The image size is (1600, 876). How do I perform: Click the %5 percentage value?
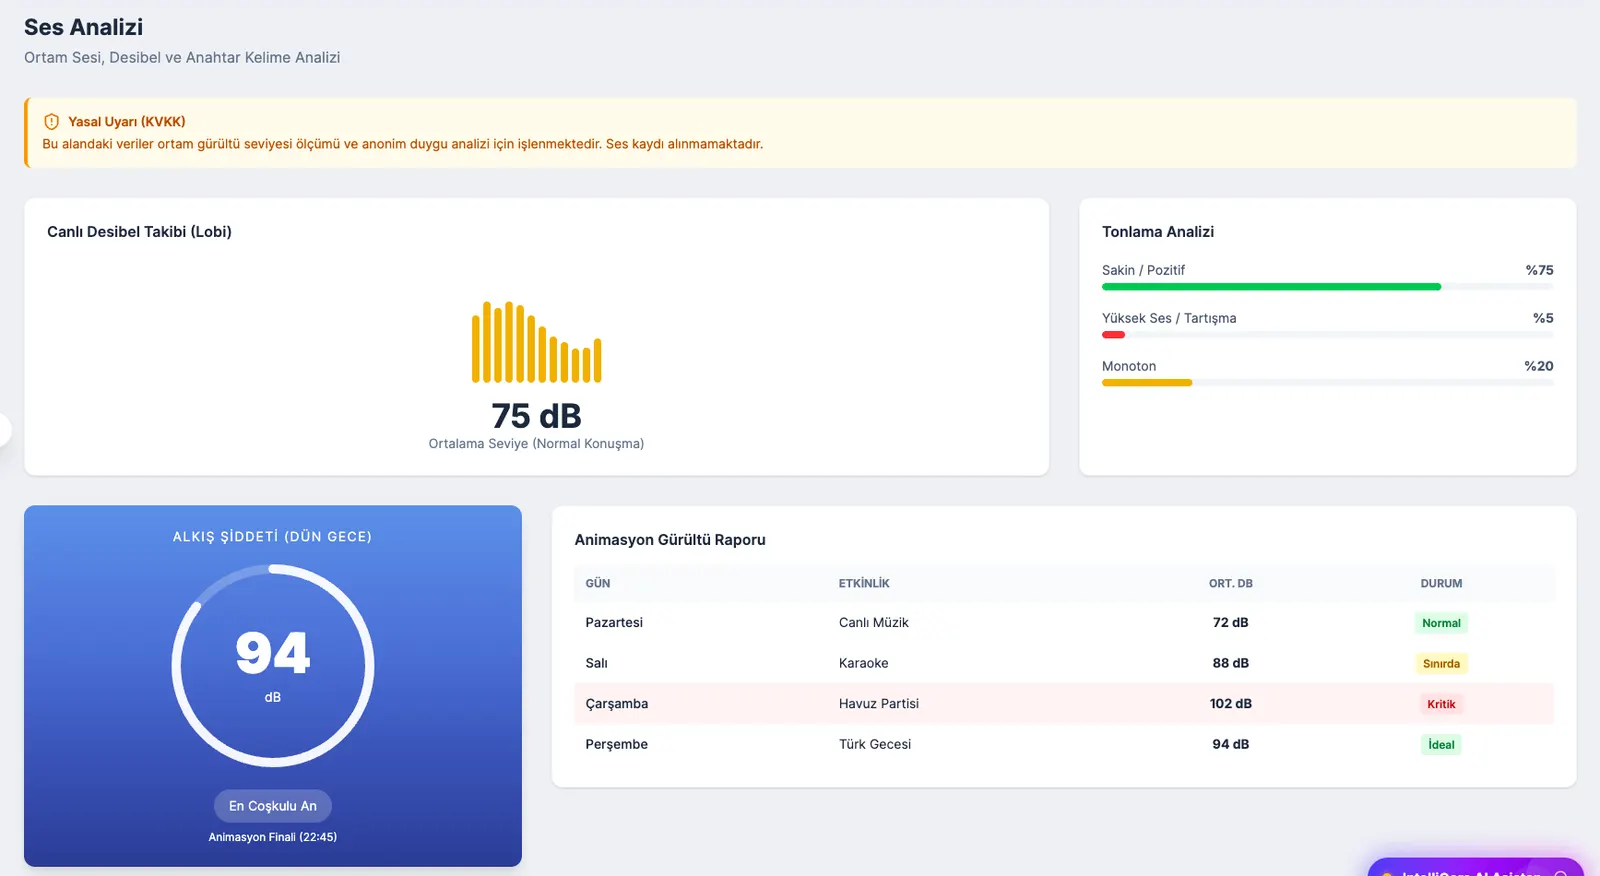pos(1543,319)
